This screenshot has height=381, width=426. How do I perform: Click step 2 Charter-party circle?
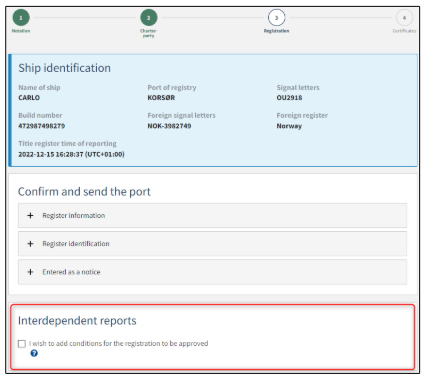[x=149, y=18]
